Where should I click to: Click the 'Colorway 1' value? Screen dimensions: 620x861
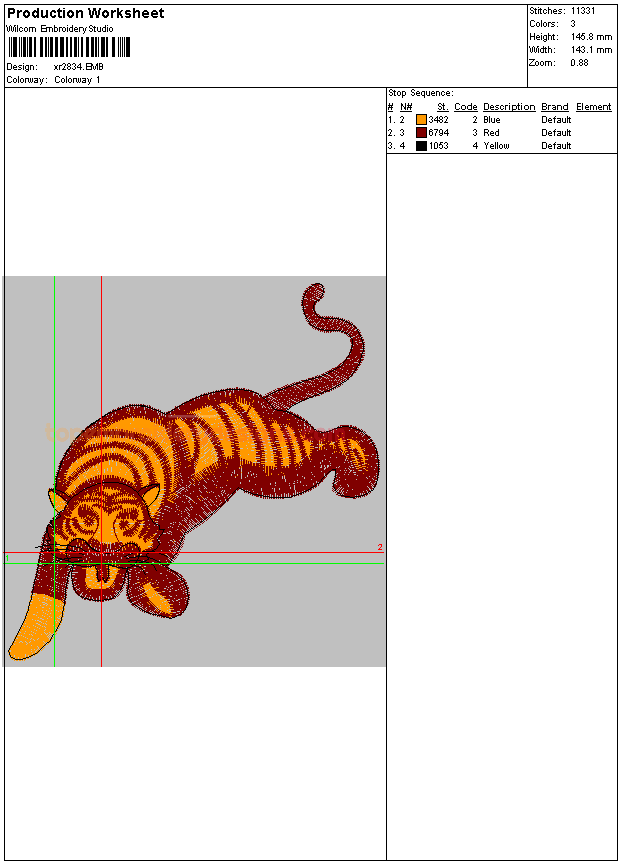77,80
